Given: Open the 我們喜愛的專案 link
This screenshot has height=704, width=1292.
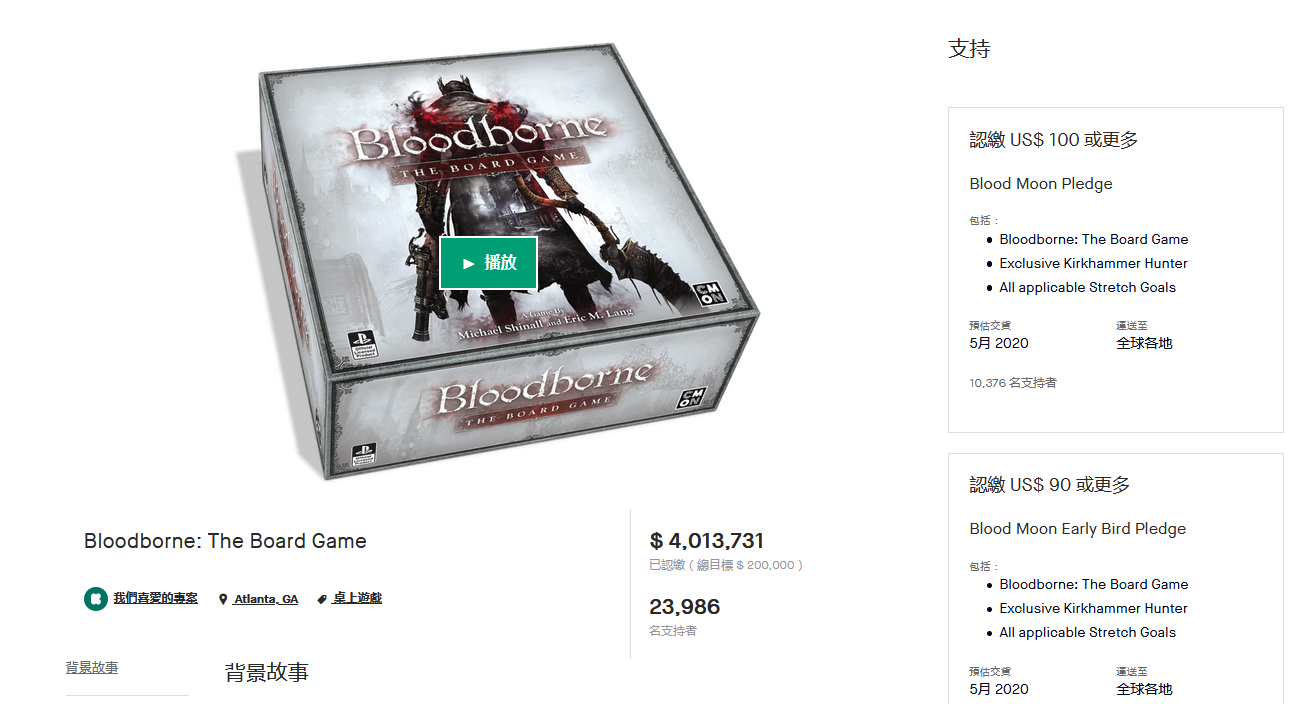Looking at the screenshot, I should click(x=155, y=598).
